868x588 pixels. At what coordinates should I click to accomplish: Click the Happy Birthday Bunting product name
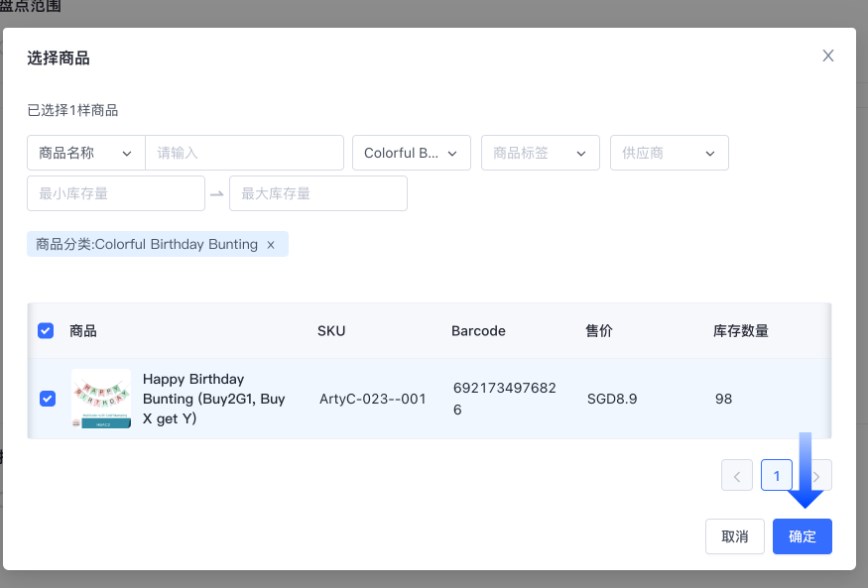click(214, 399)
